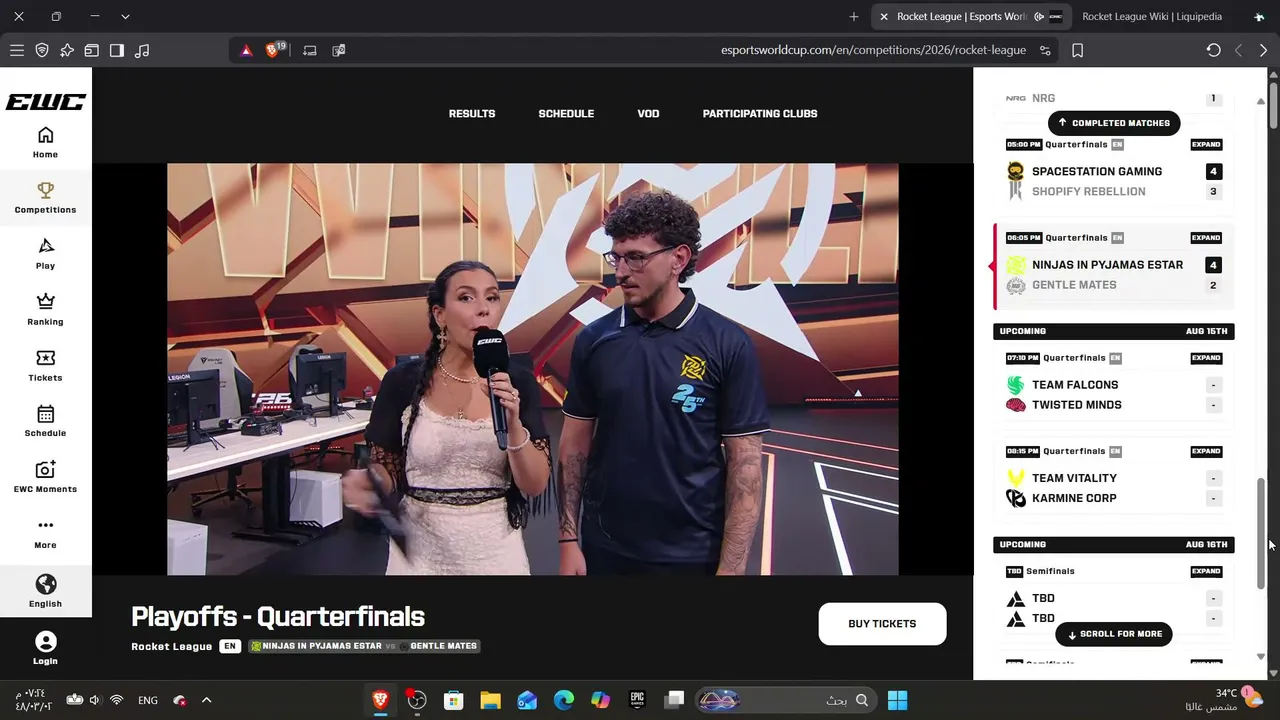Click the ENG keyboard language indicator
The height and width of the screenshot is (720, 1280).
(x=148, y=700)
